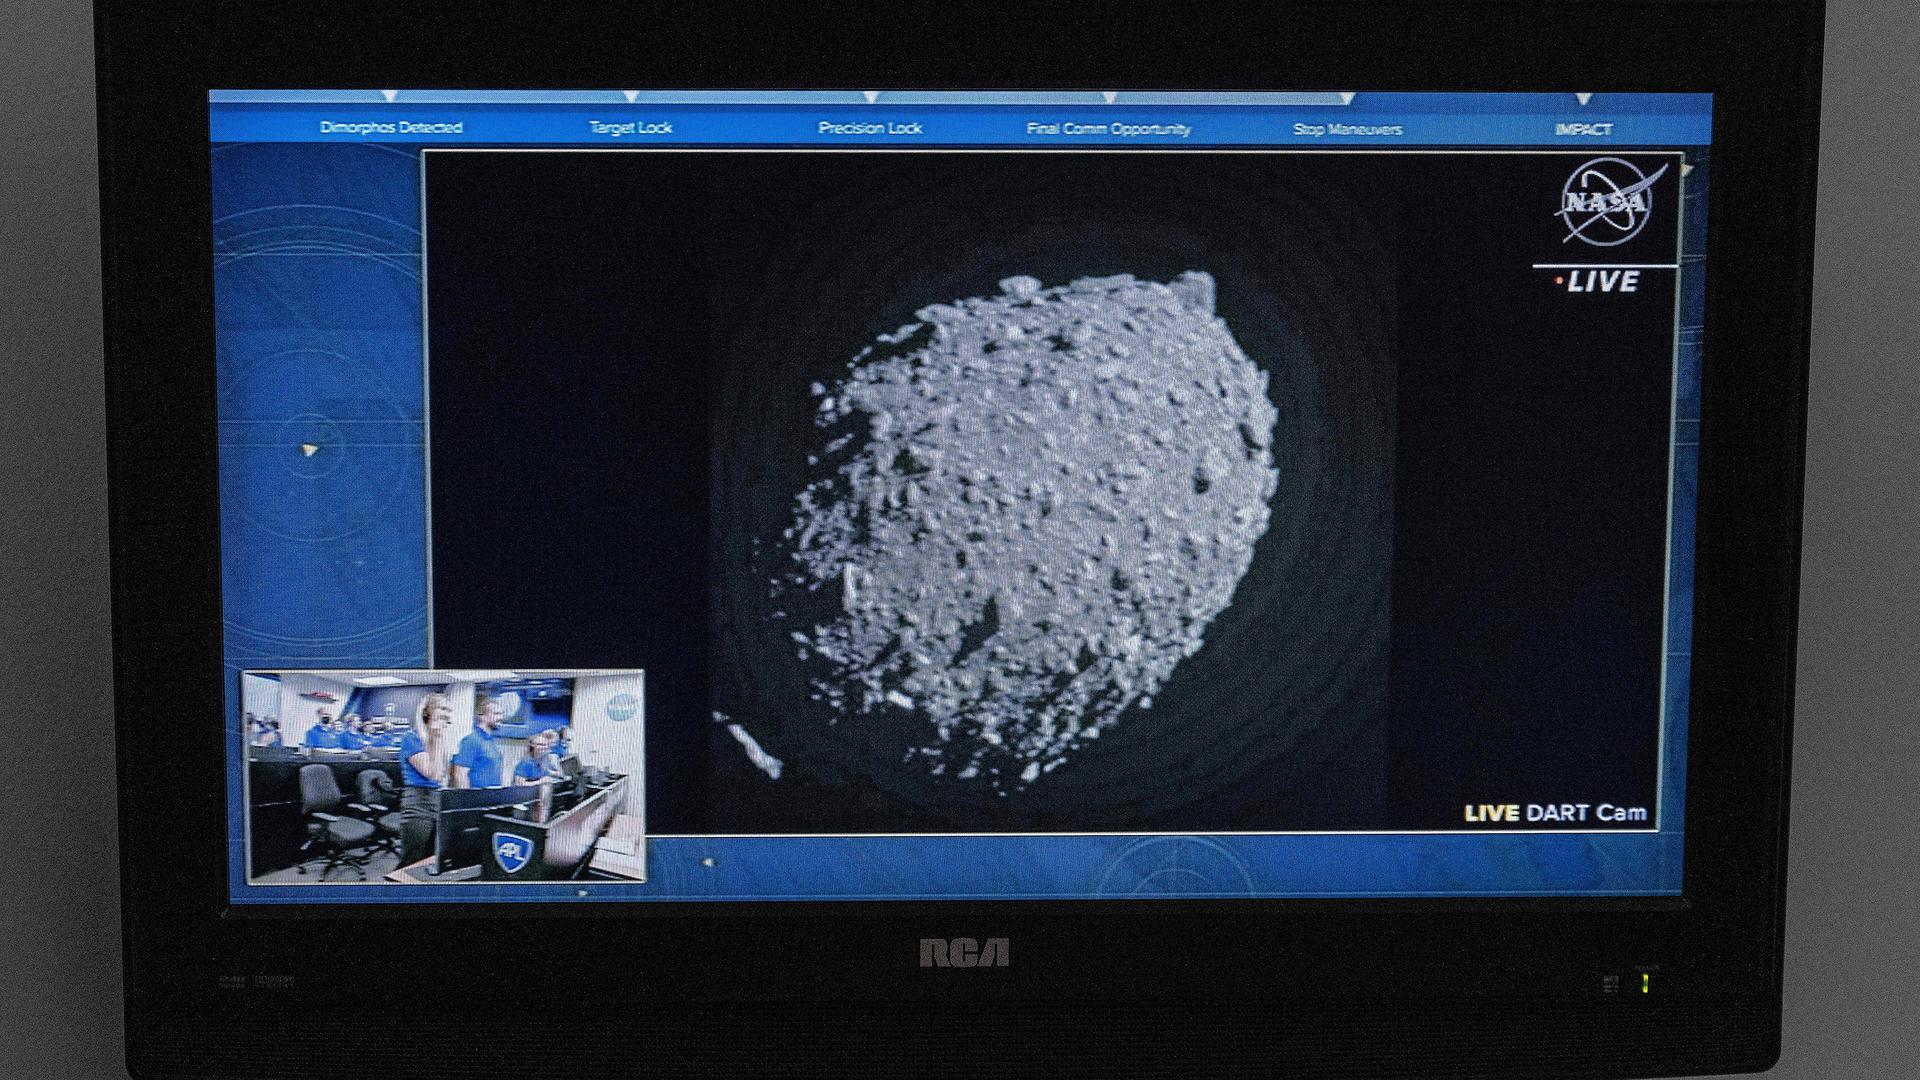
Task: Click the NASA logo
Action: (1609, 204)
